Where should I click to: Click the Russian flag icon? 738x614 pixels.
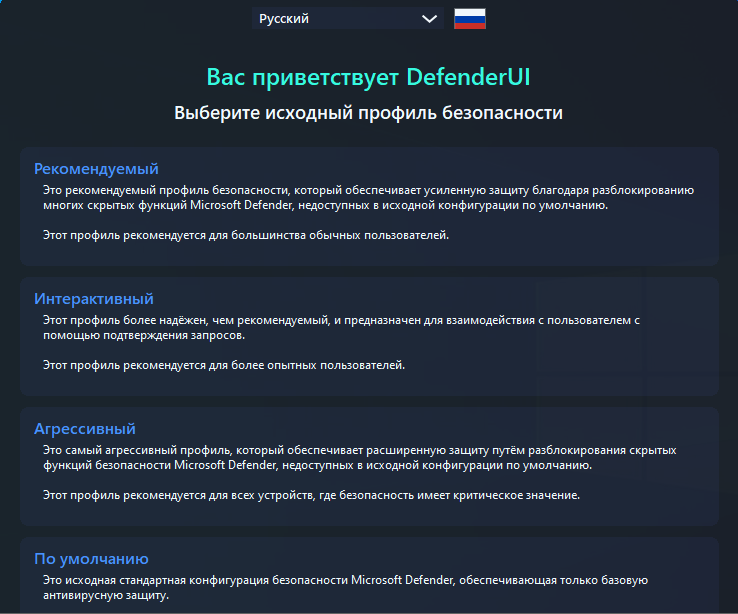pyautogui.click(x=470, y=19)
